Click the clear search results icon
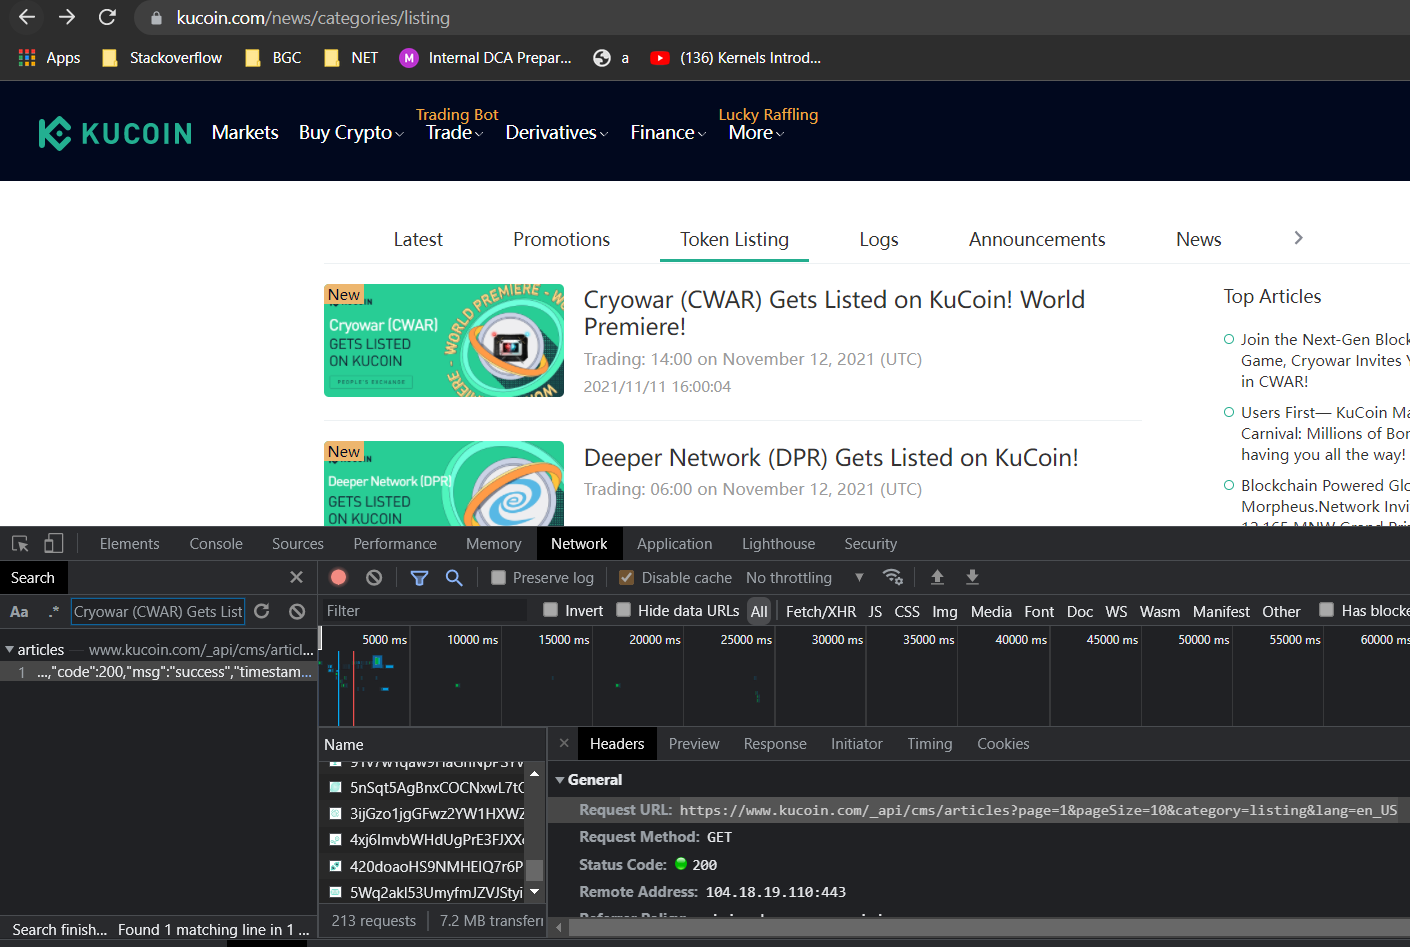The width and height of the screenshot is (1410, 947). click(x=297, y=611)
